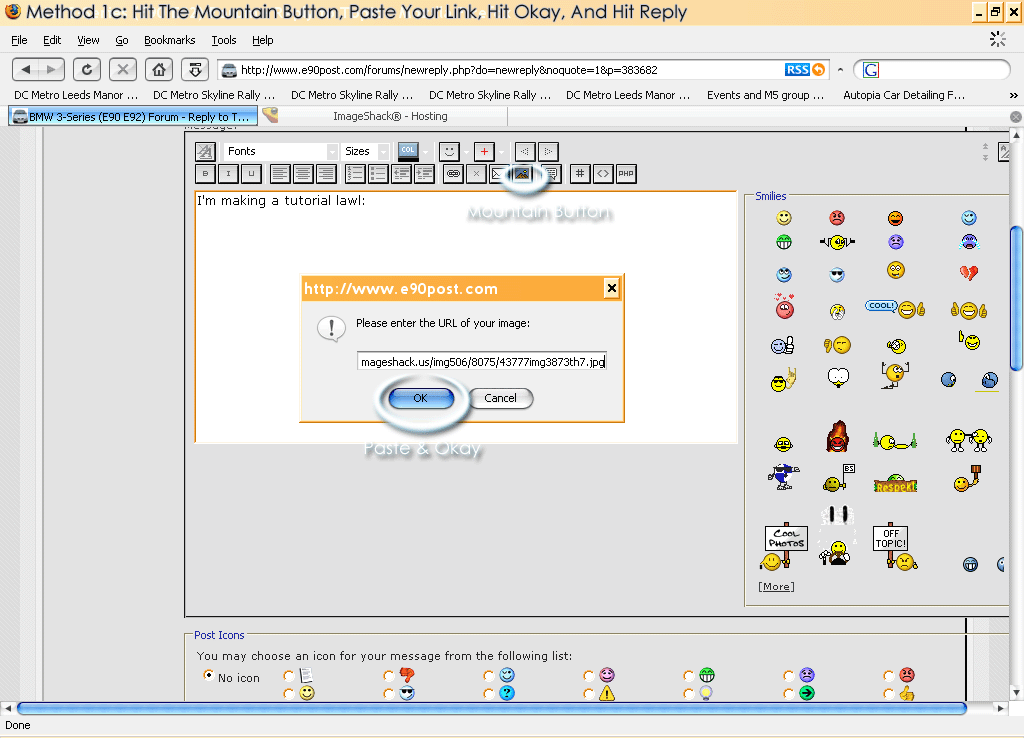Click the horizontal page scrollbar
The width and height of the screenshot is (1024, 738).
(x=491, y=708)
